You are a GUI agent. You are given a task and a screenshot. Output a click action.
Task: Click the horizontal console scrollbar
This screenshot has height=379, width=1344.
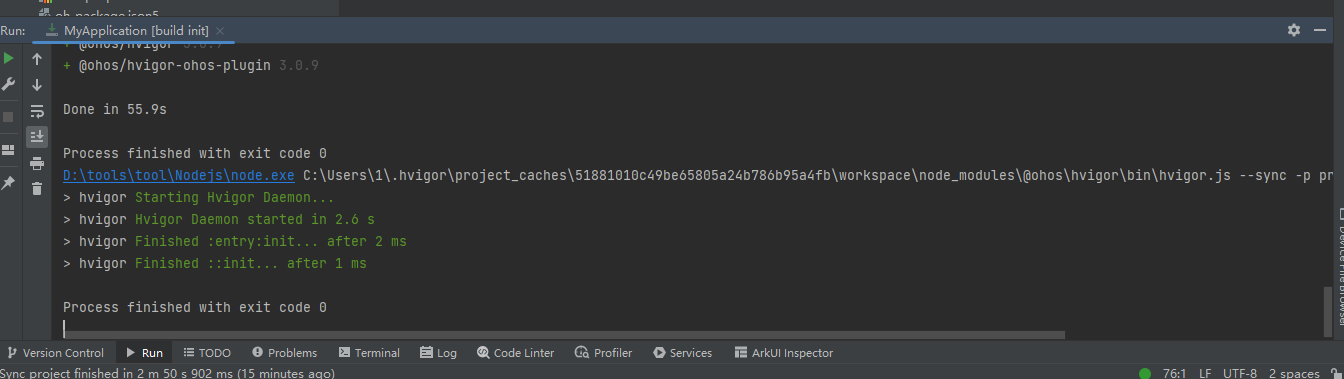point(564,335)
